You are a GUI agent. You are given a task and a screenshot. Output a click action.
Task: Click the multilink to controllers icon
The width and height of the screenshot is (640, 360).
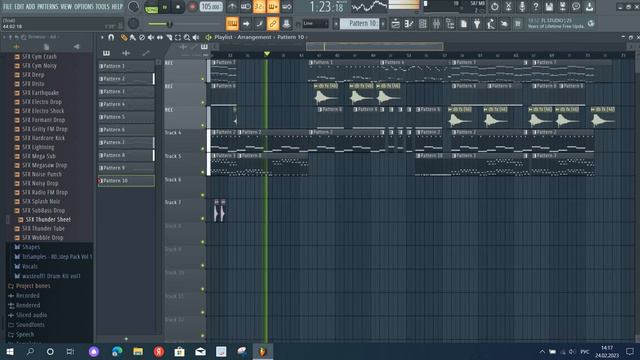pos(287,24)
